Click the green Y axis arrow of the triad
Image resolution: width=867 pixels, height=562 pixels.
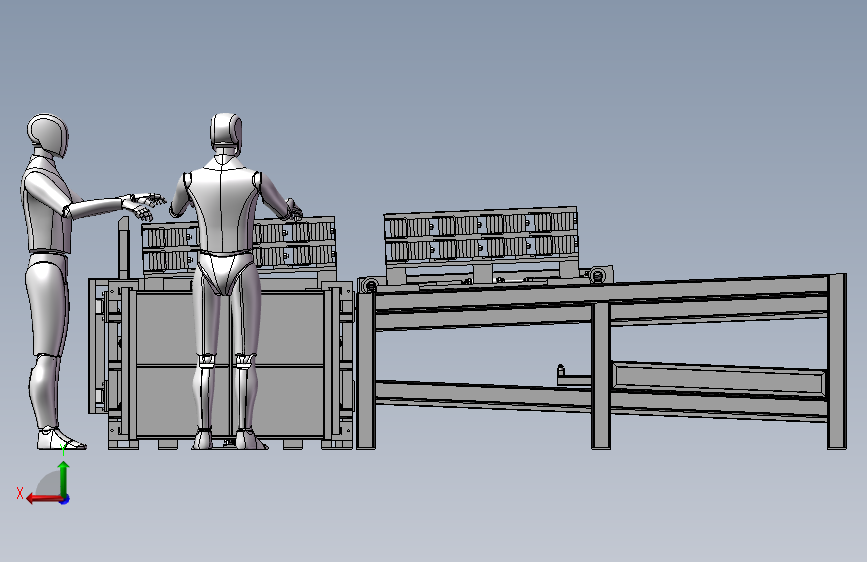coord(64,478)
